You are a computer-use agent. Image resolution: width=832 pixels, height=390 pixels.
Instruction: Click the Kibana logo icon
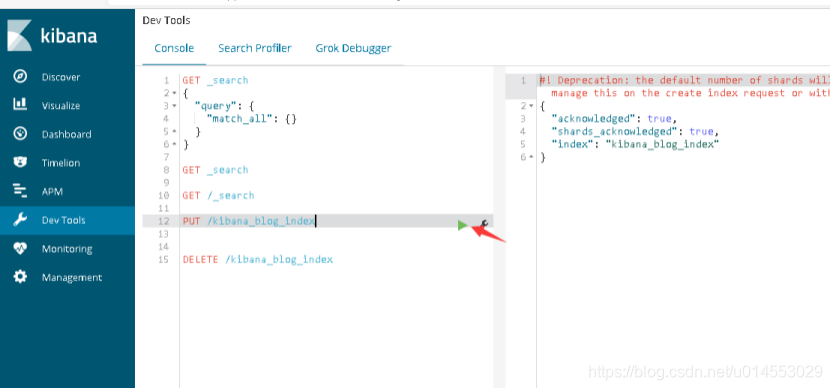[x=20, y=36]
